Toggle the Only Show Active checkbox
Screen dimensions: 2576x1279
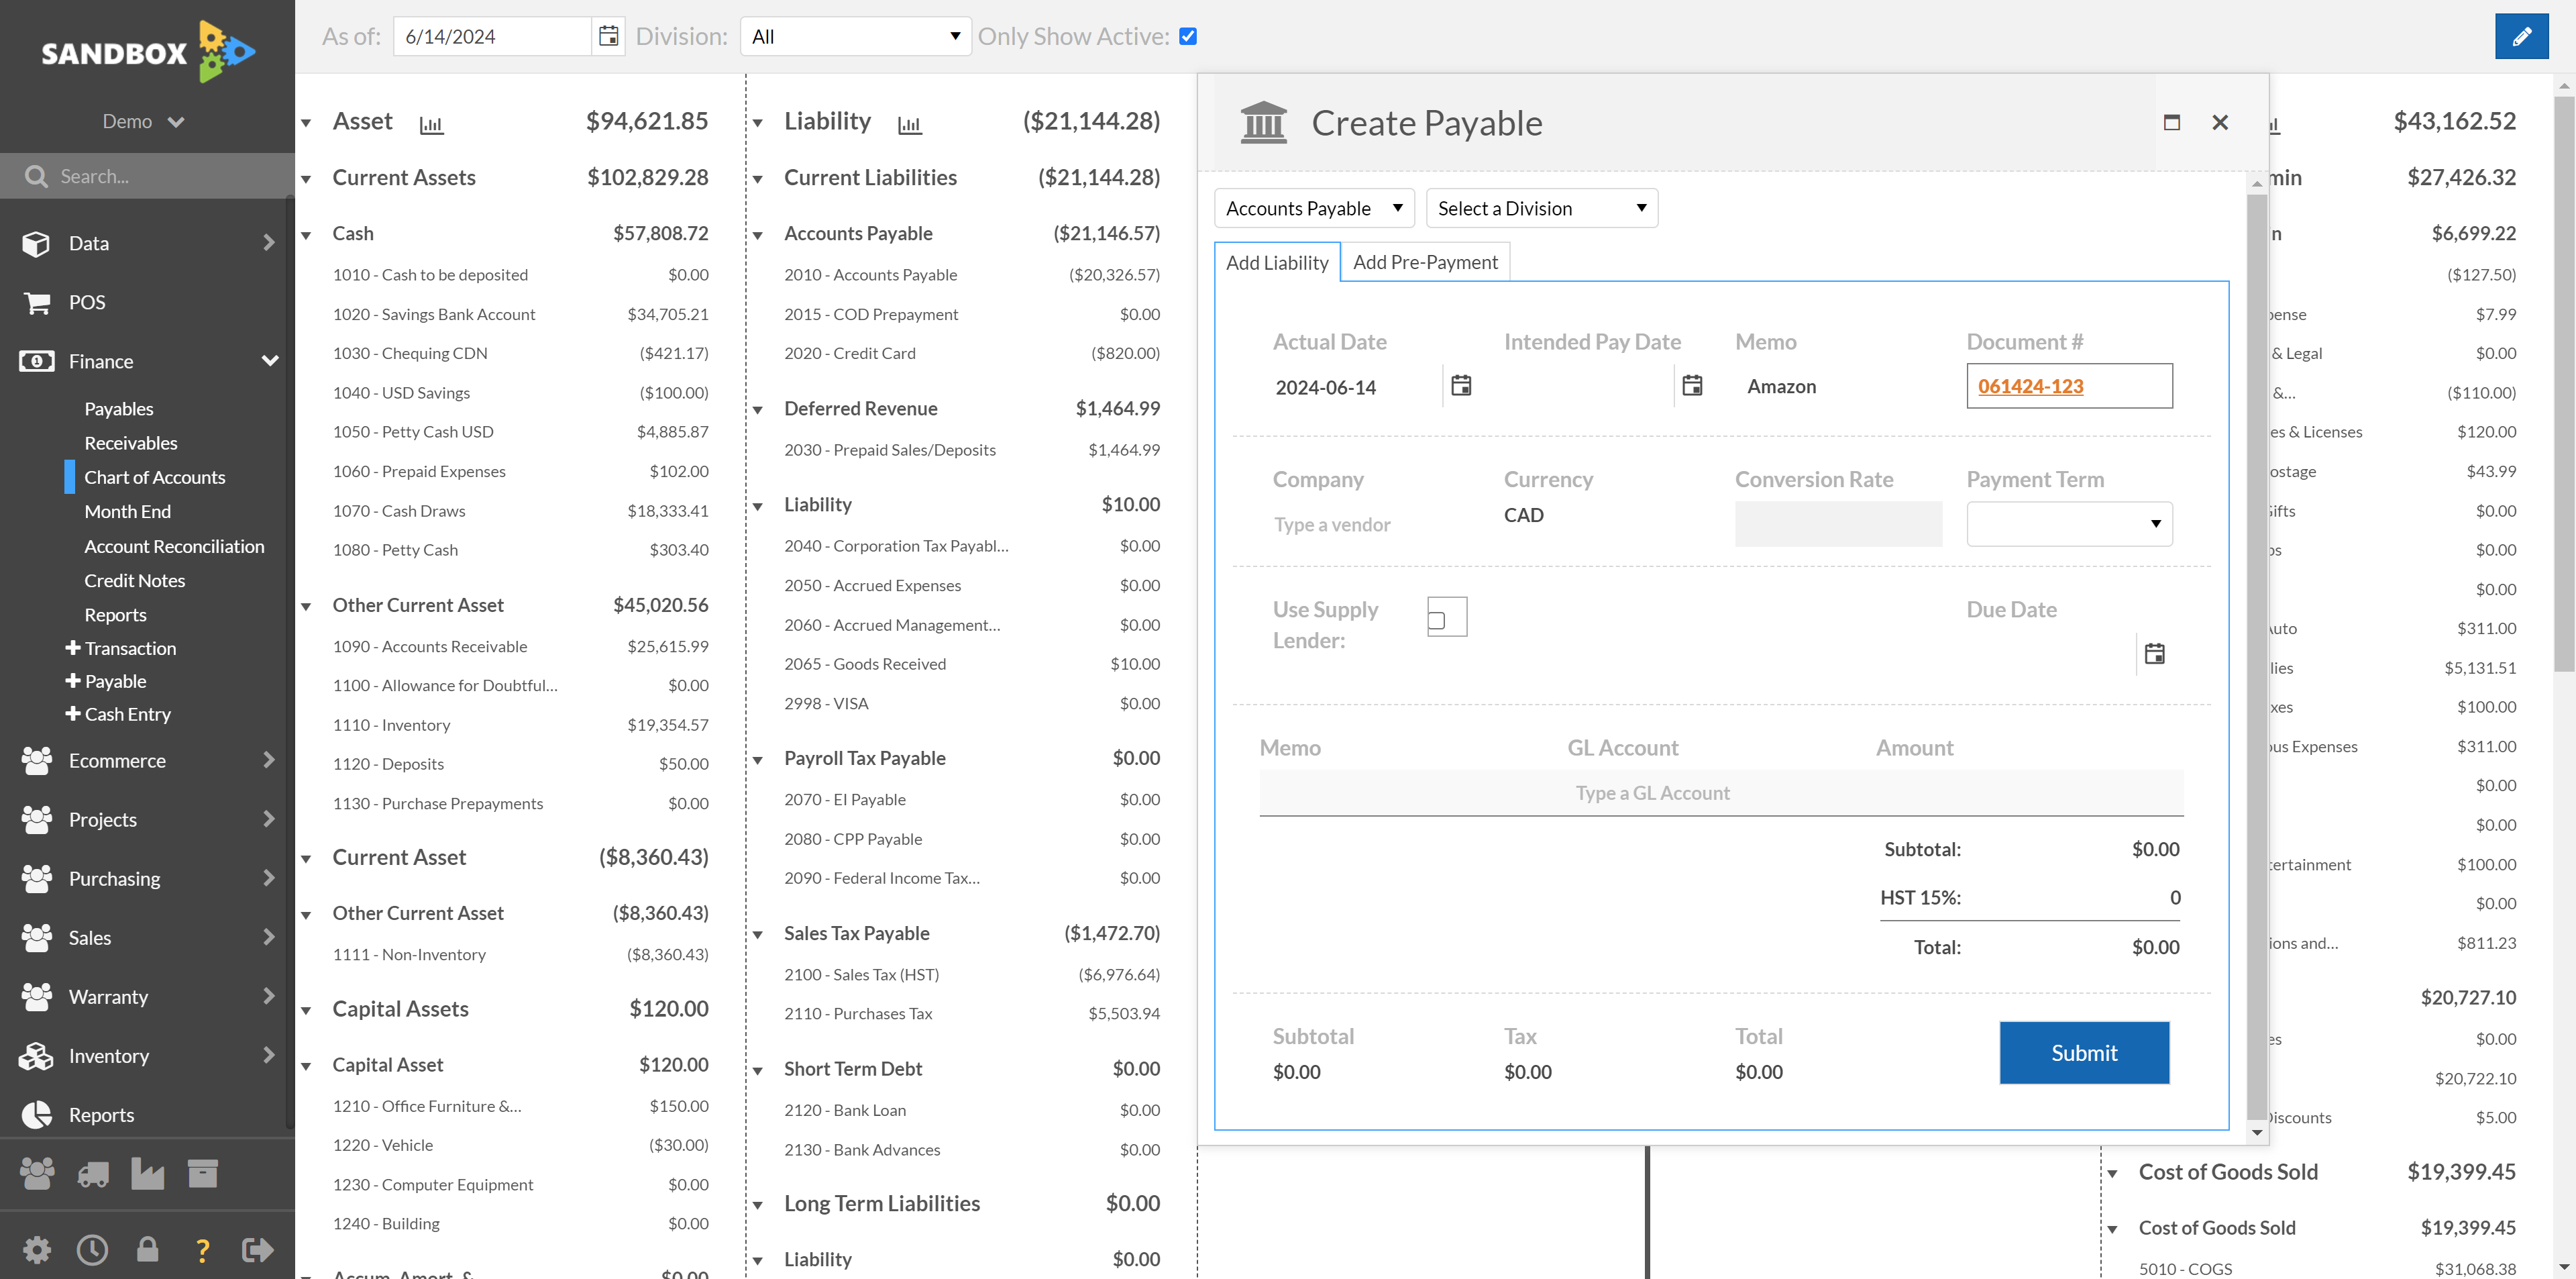(x=1188, y=37)
